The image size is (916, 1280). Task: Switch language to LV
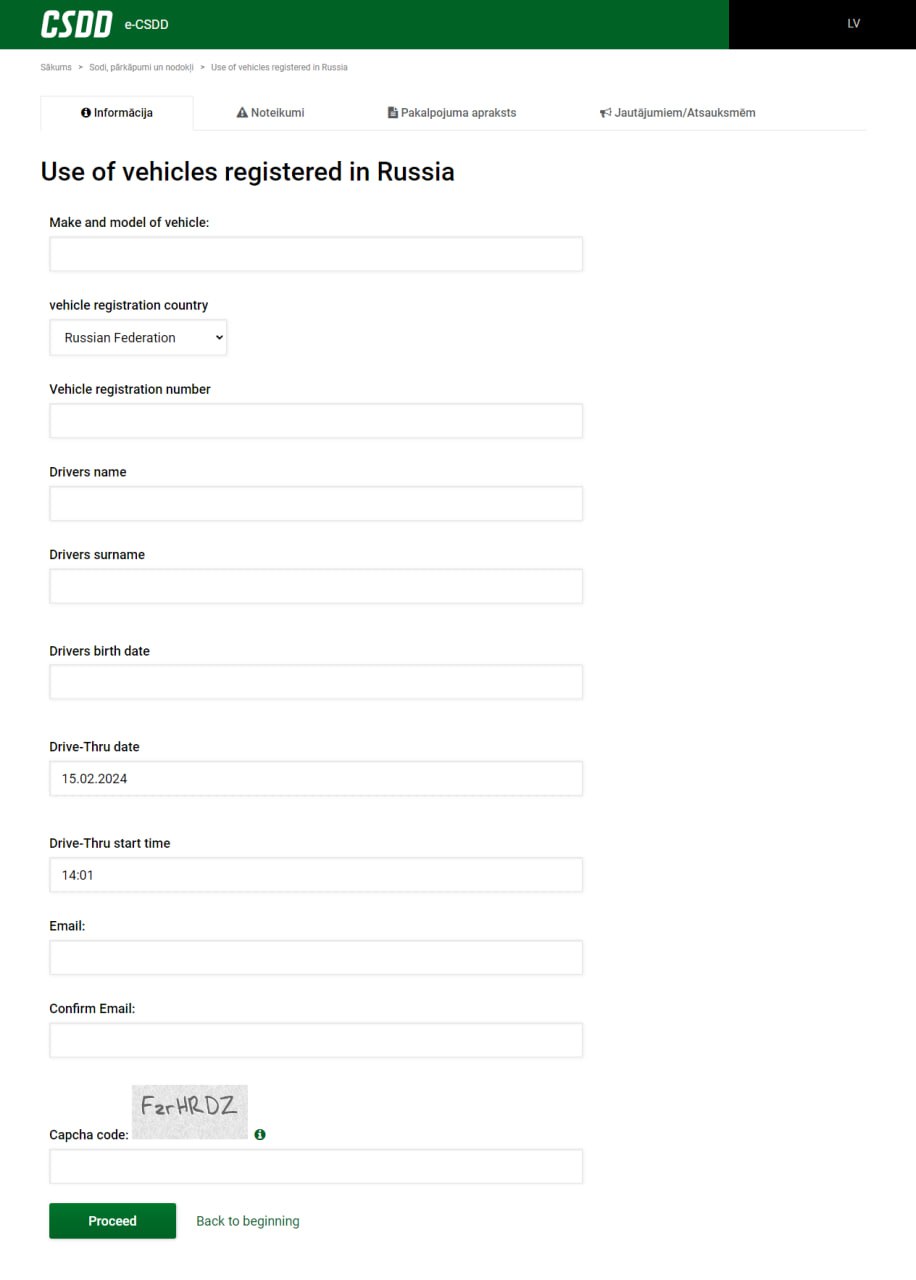pos(853,24)
